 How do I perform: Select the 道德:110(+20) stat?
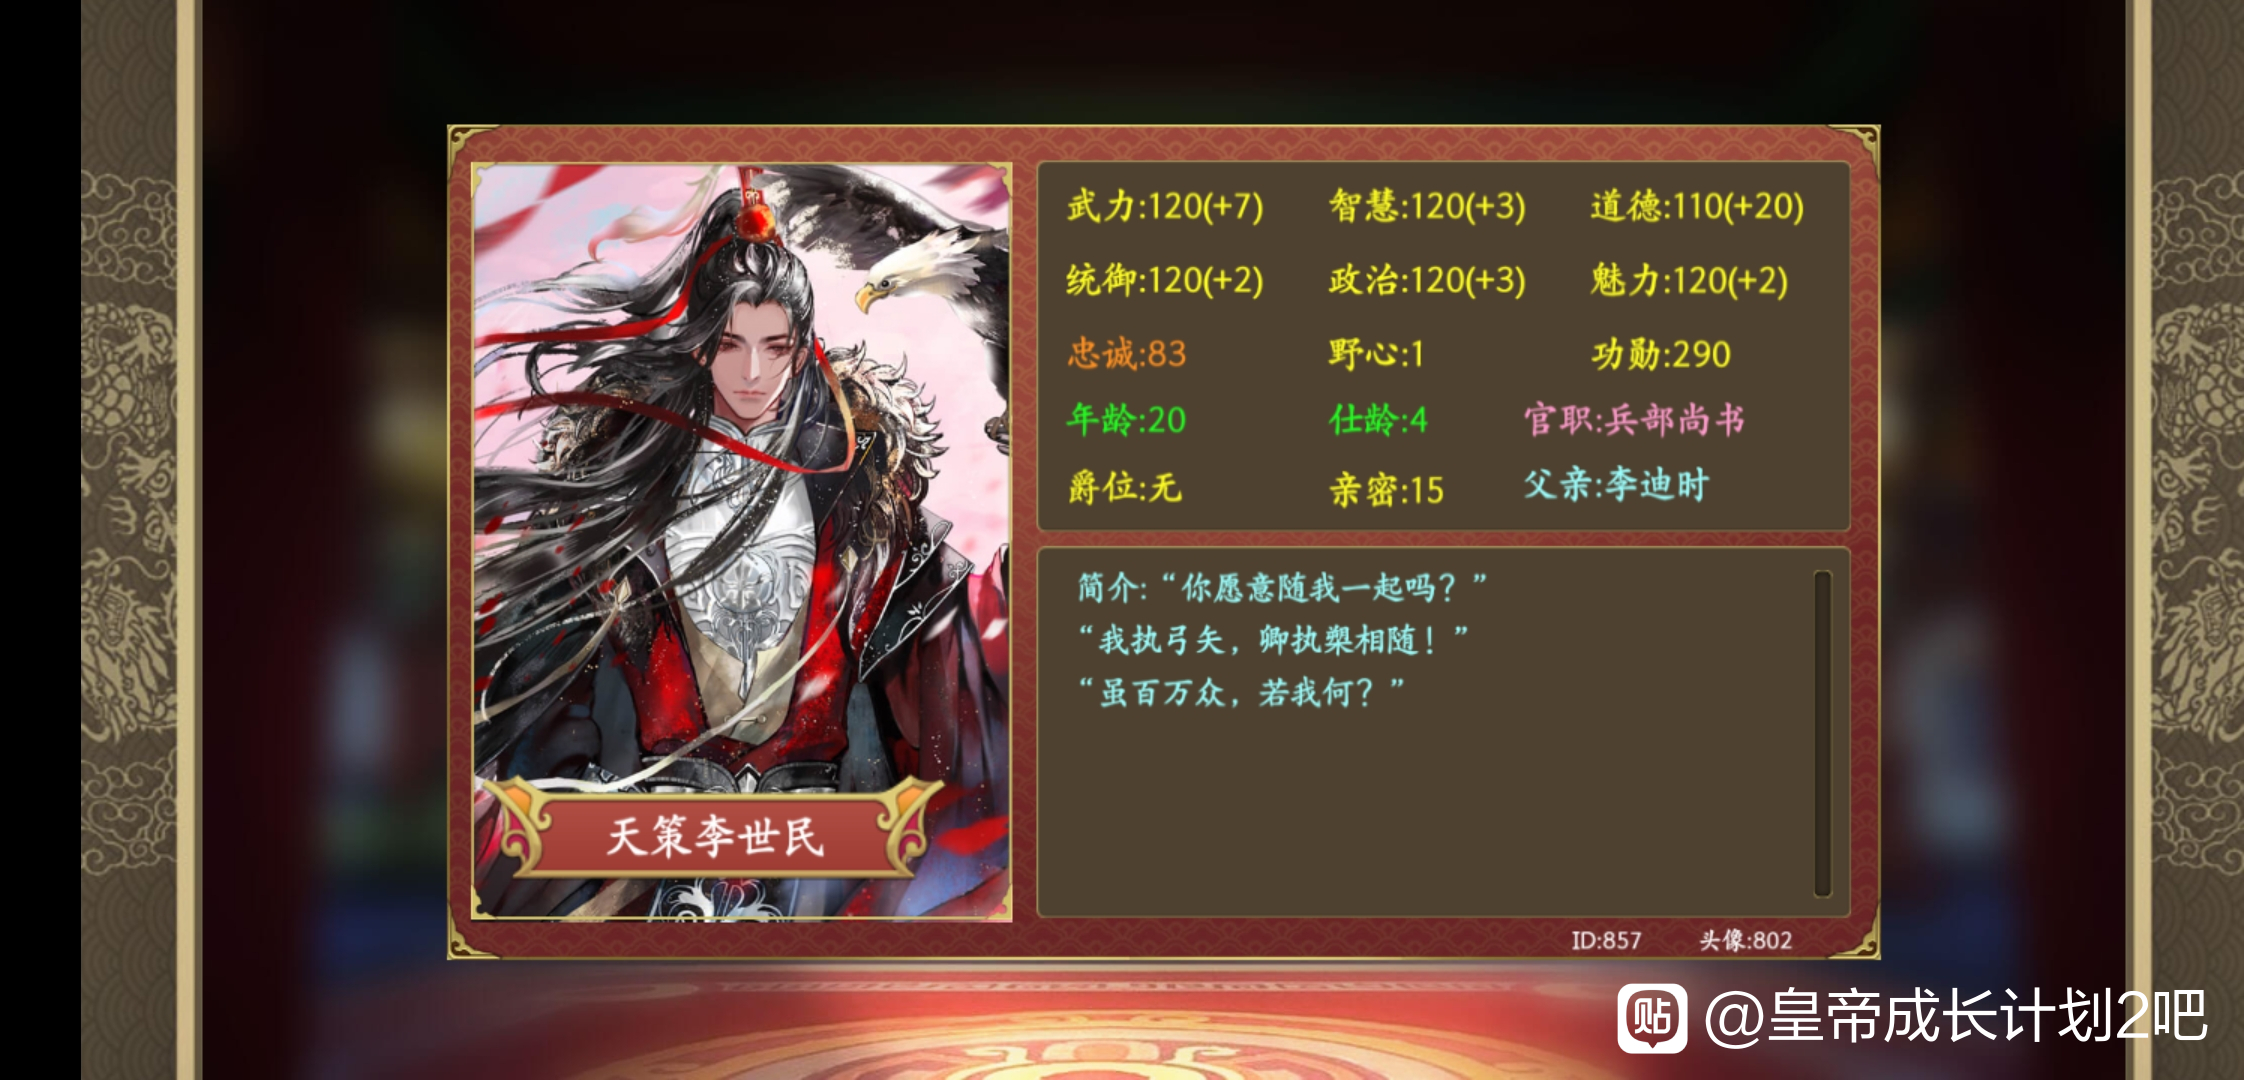[1697, 206]
